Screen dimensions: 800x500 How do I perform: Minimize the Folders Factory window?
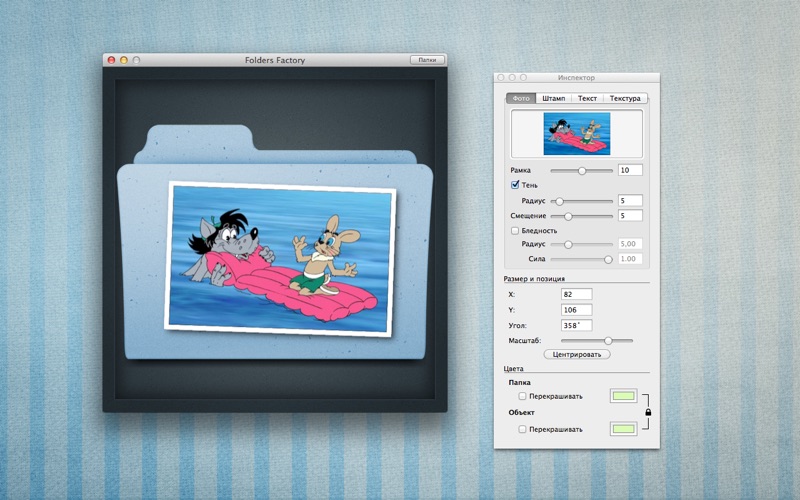[123, 60]
